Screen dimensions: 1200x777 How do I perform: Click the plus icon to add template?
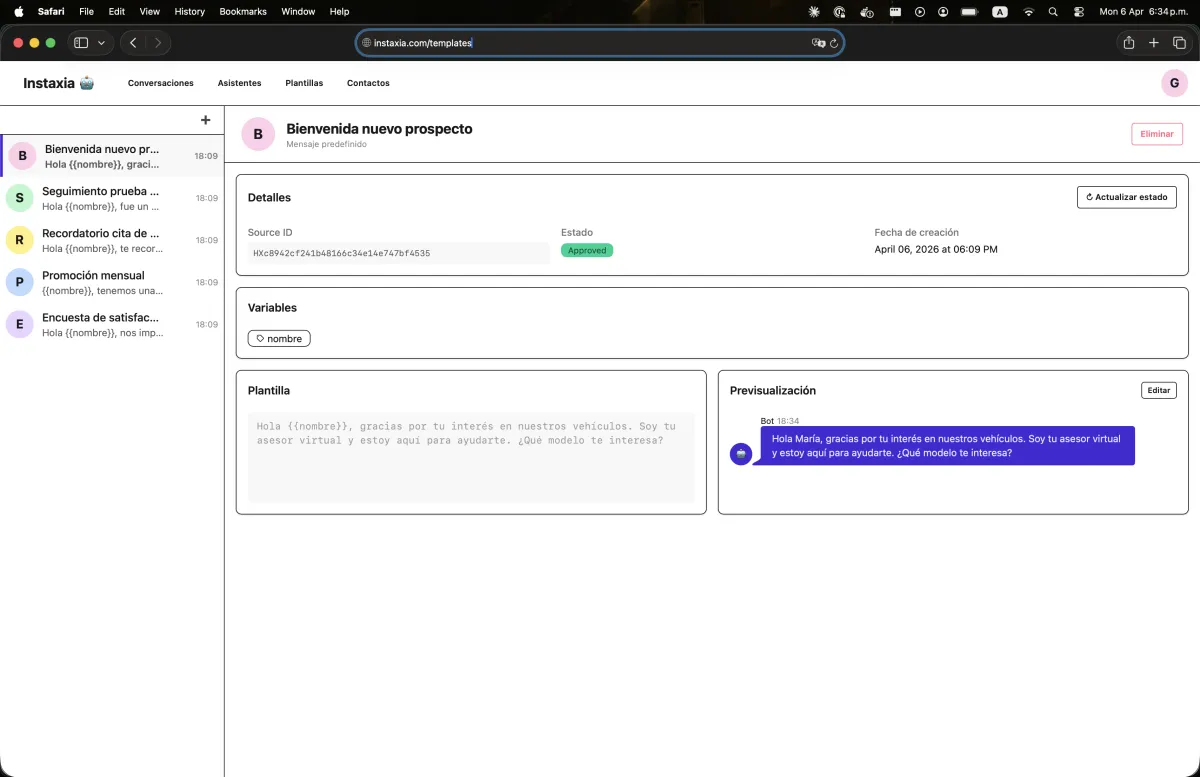(x=205, y=120)
